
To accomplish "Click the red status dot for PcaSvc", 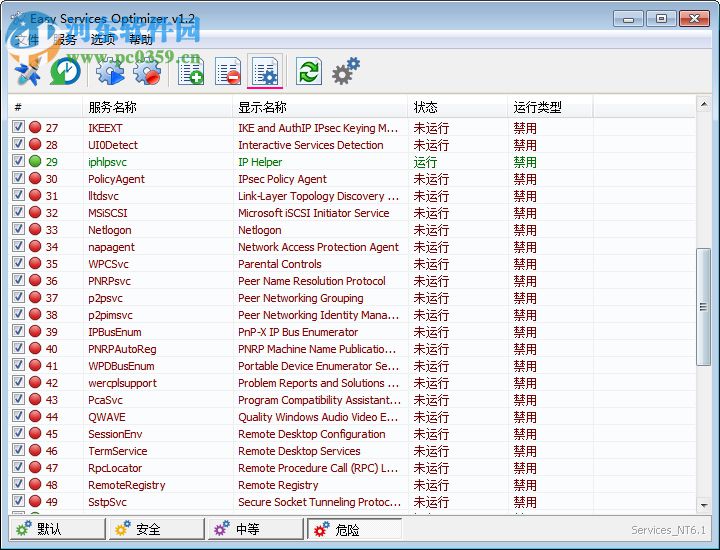I will point(35,399).
